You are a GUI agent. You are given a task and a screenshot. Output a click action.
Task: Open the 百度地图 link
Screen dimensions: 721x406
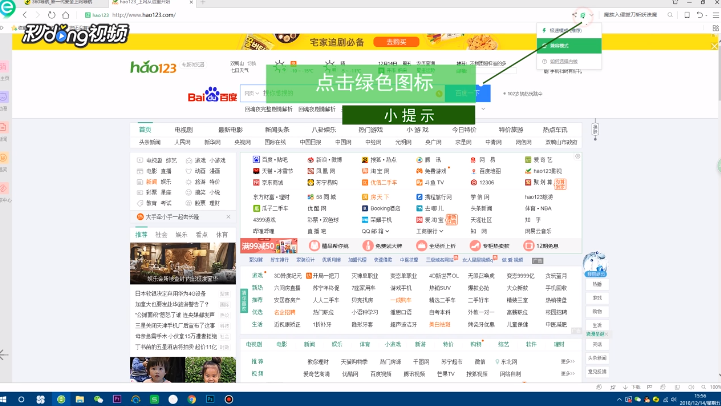click(x=486, y=171)
